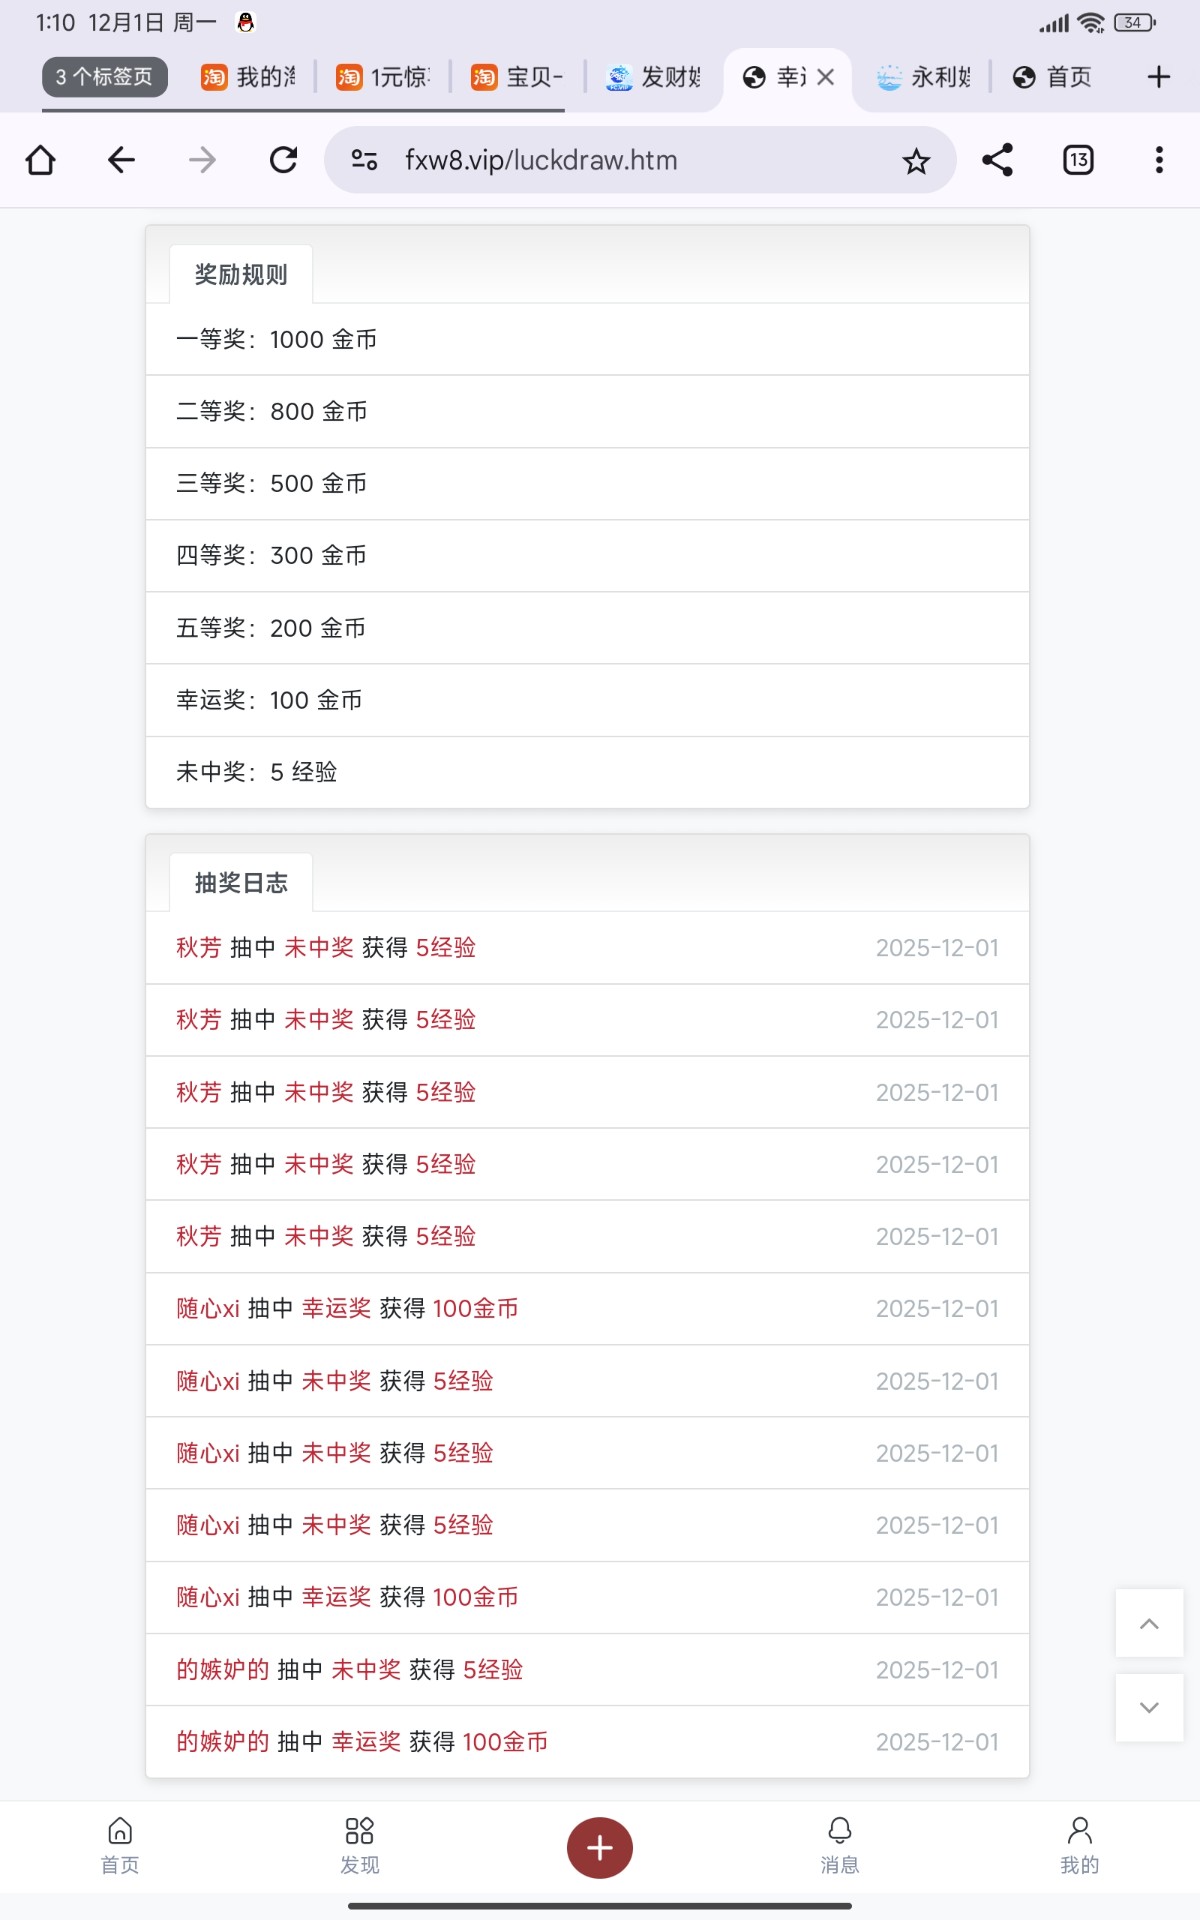This screenshot has height=1920, width=1200.
Task: Expand the 3个标签页 tab group
Action: point(105,77)
